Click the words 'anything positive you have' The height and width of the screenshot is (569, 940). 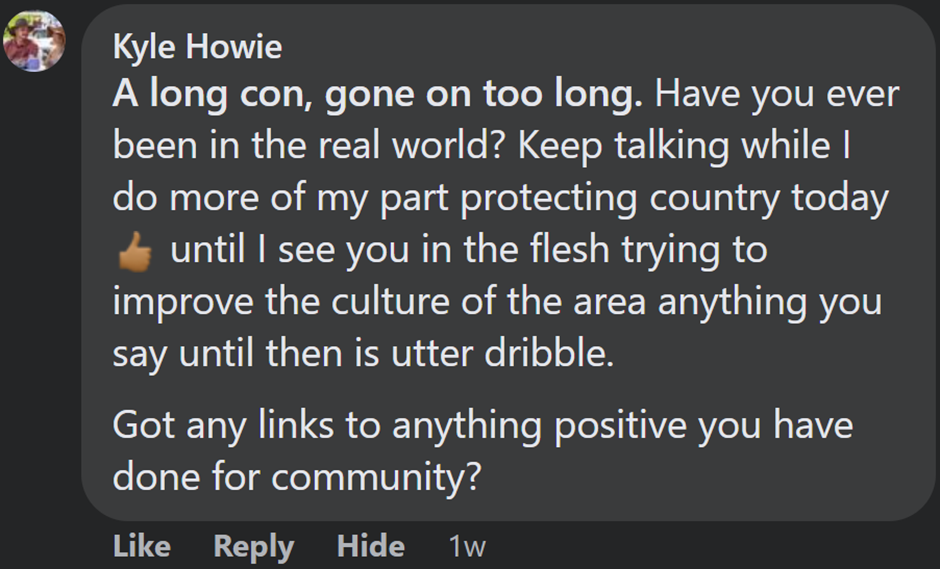point(622,426)
